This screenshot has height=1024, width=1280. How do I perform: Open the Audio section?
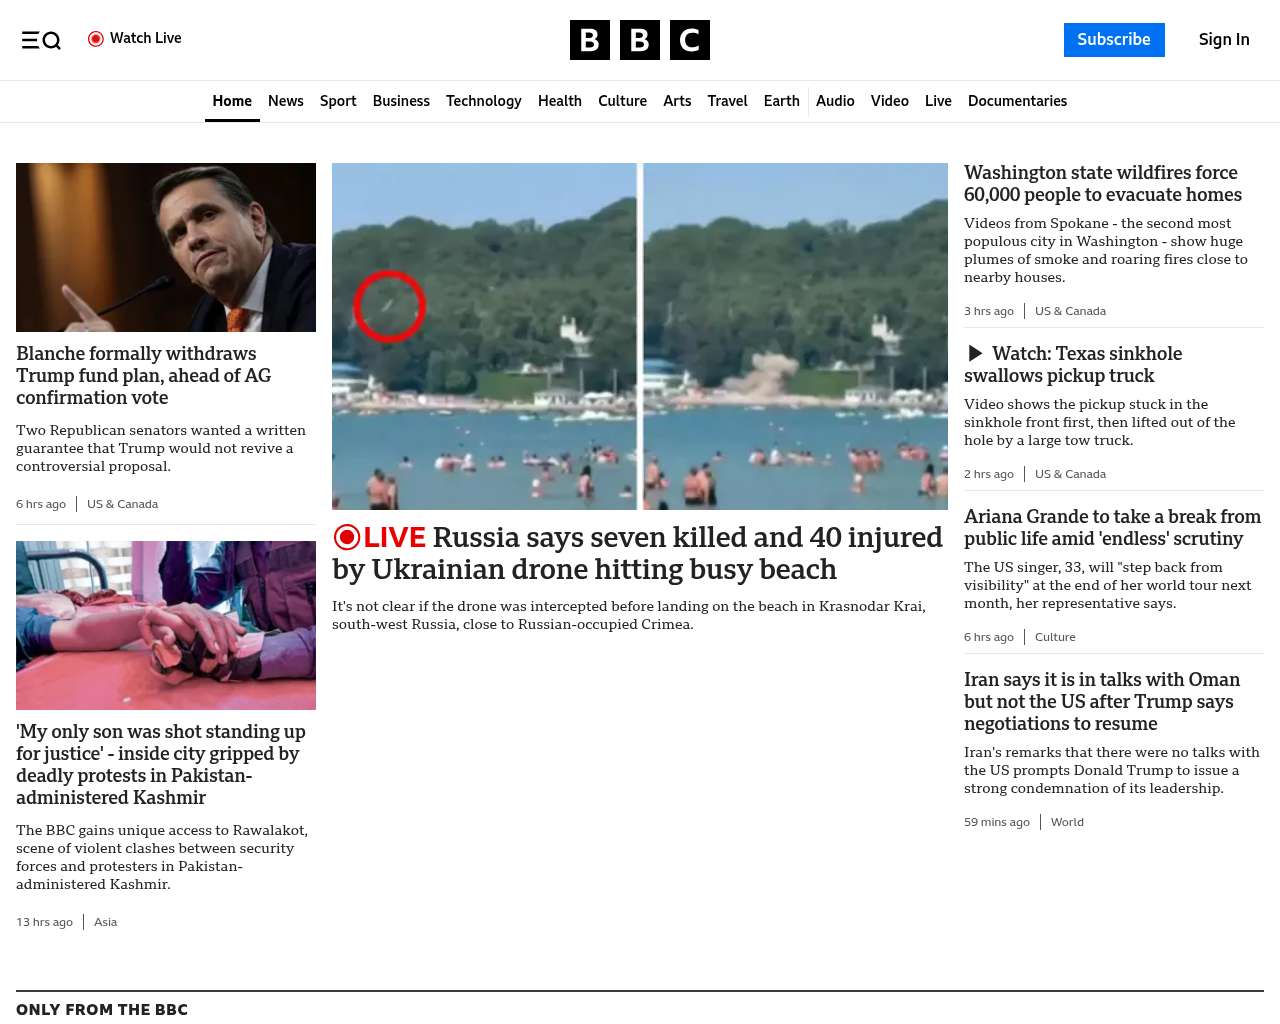835,101
